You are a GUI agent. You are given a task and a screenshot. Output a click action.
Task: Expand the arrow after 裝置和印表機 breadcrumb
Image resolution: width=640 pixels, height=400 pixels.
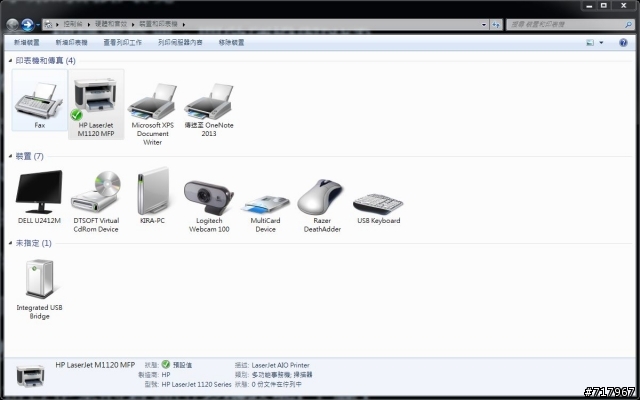(184, 24)
